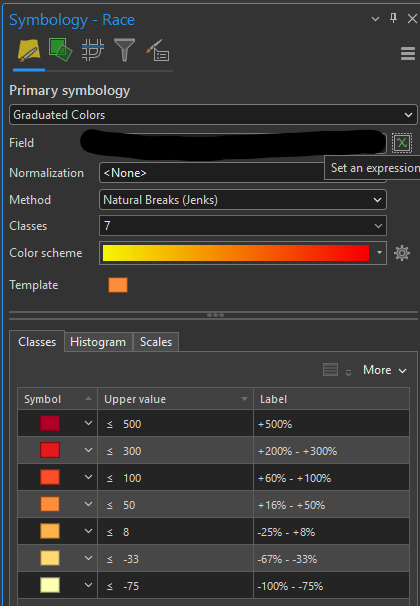Open the Symbology pane hamburger menu

click(x=408, y=54)
